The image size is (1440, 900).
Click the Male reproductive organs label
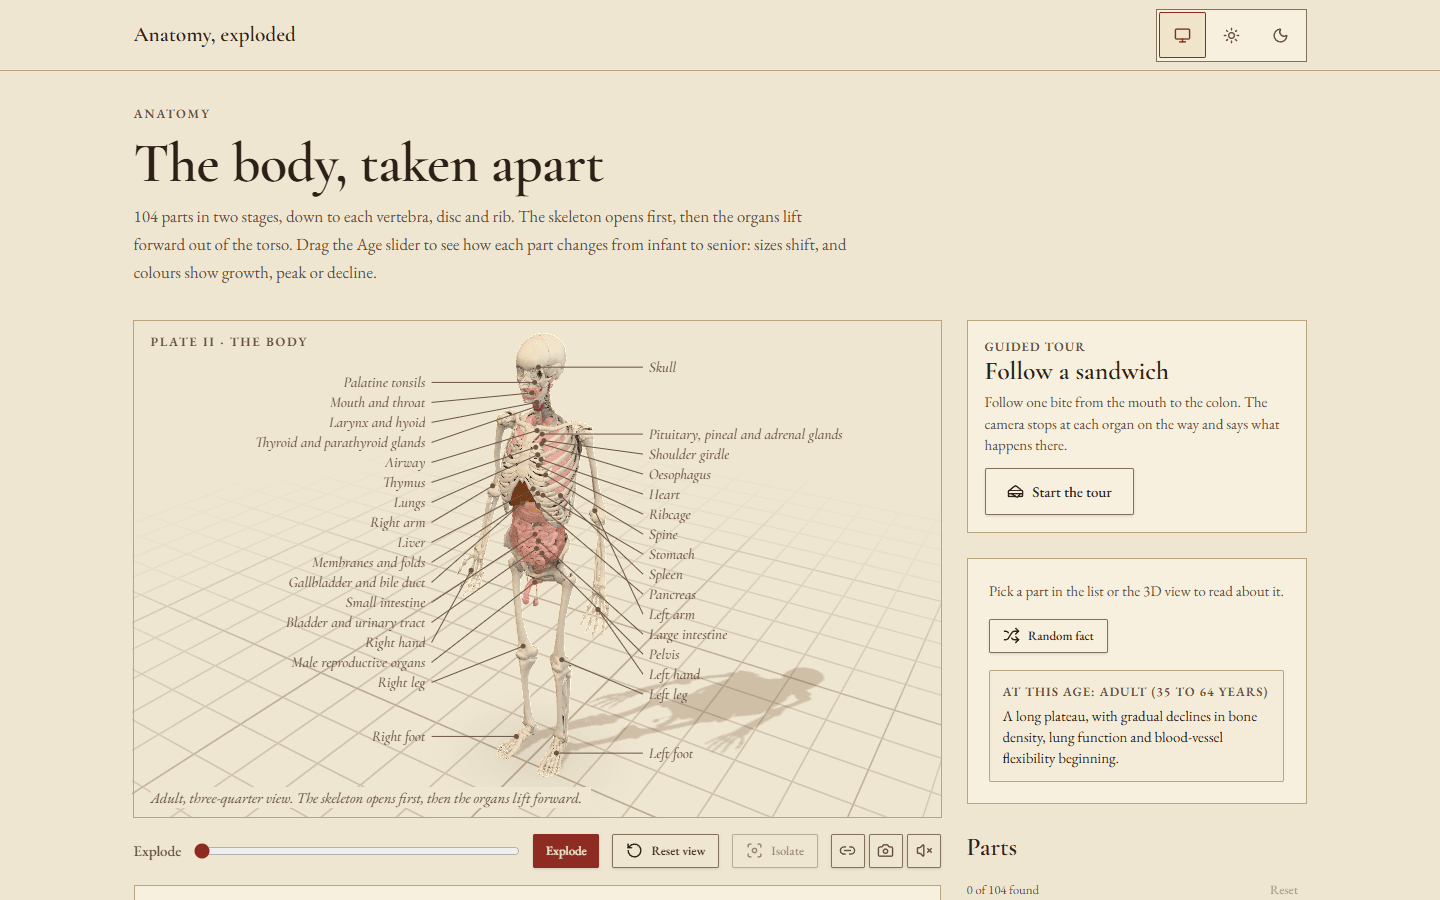point(359,663)
